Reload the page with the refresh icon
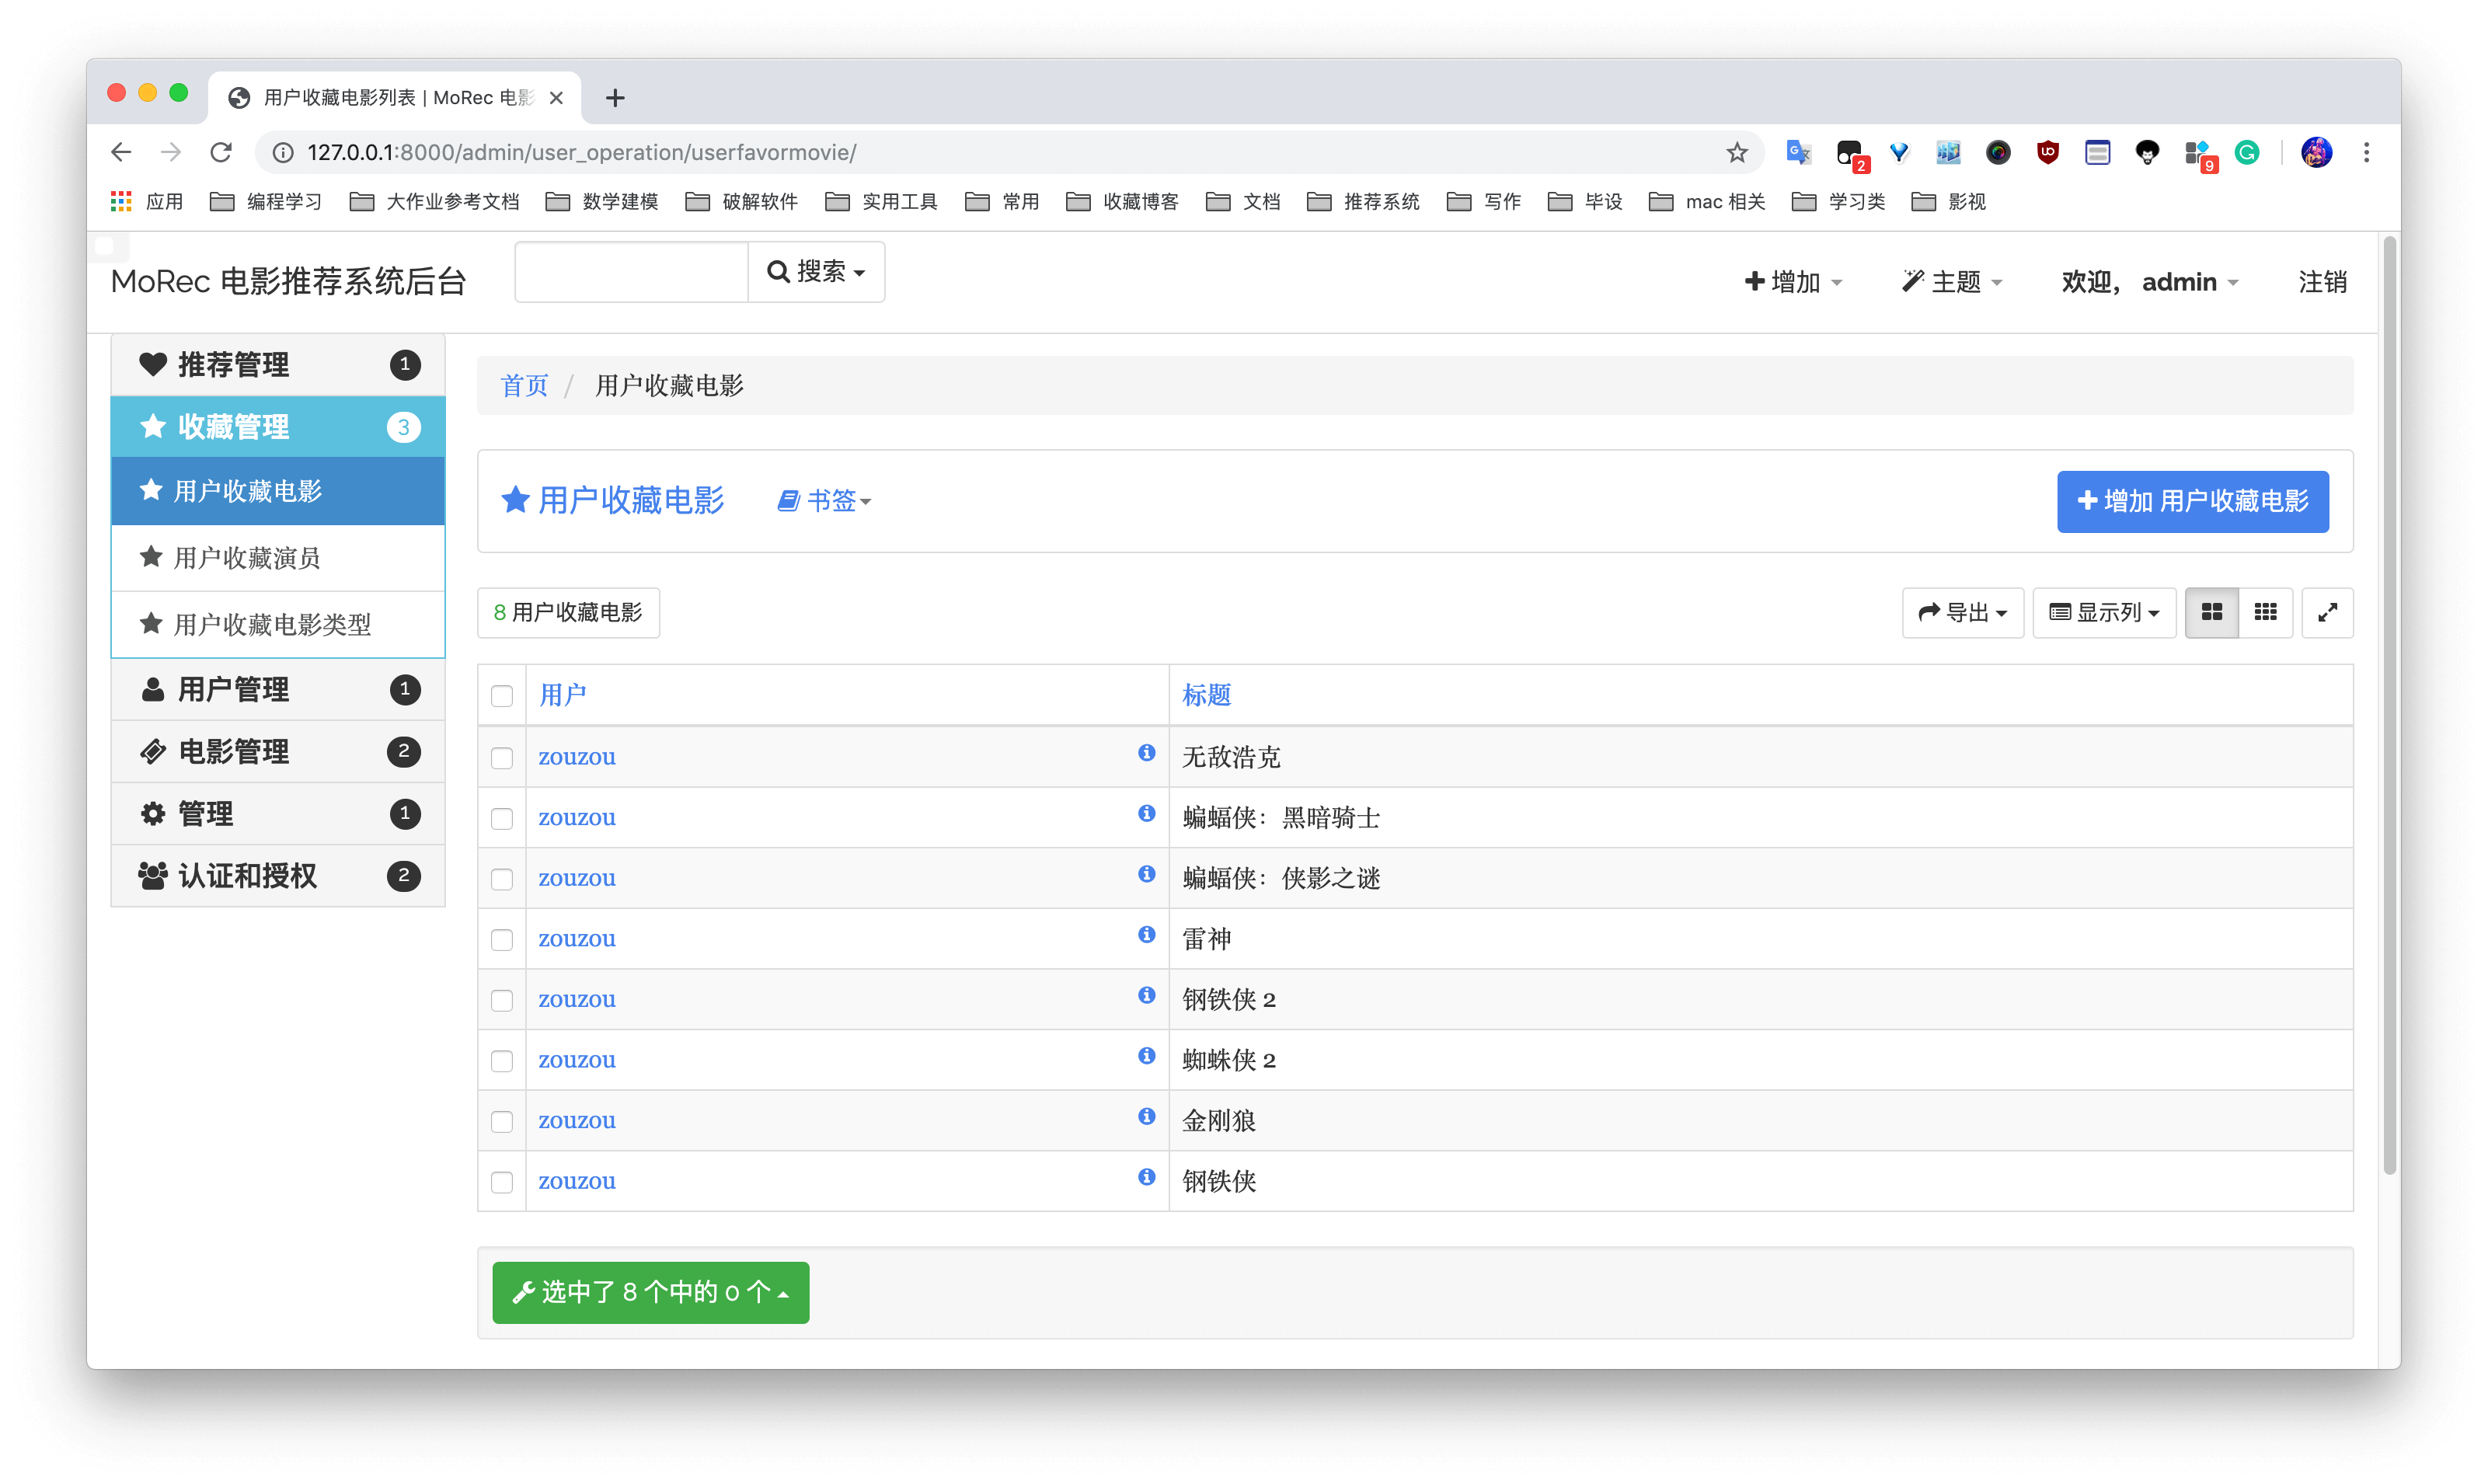2488x1484 pixels. 221,152
